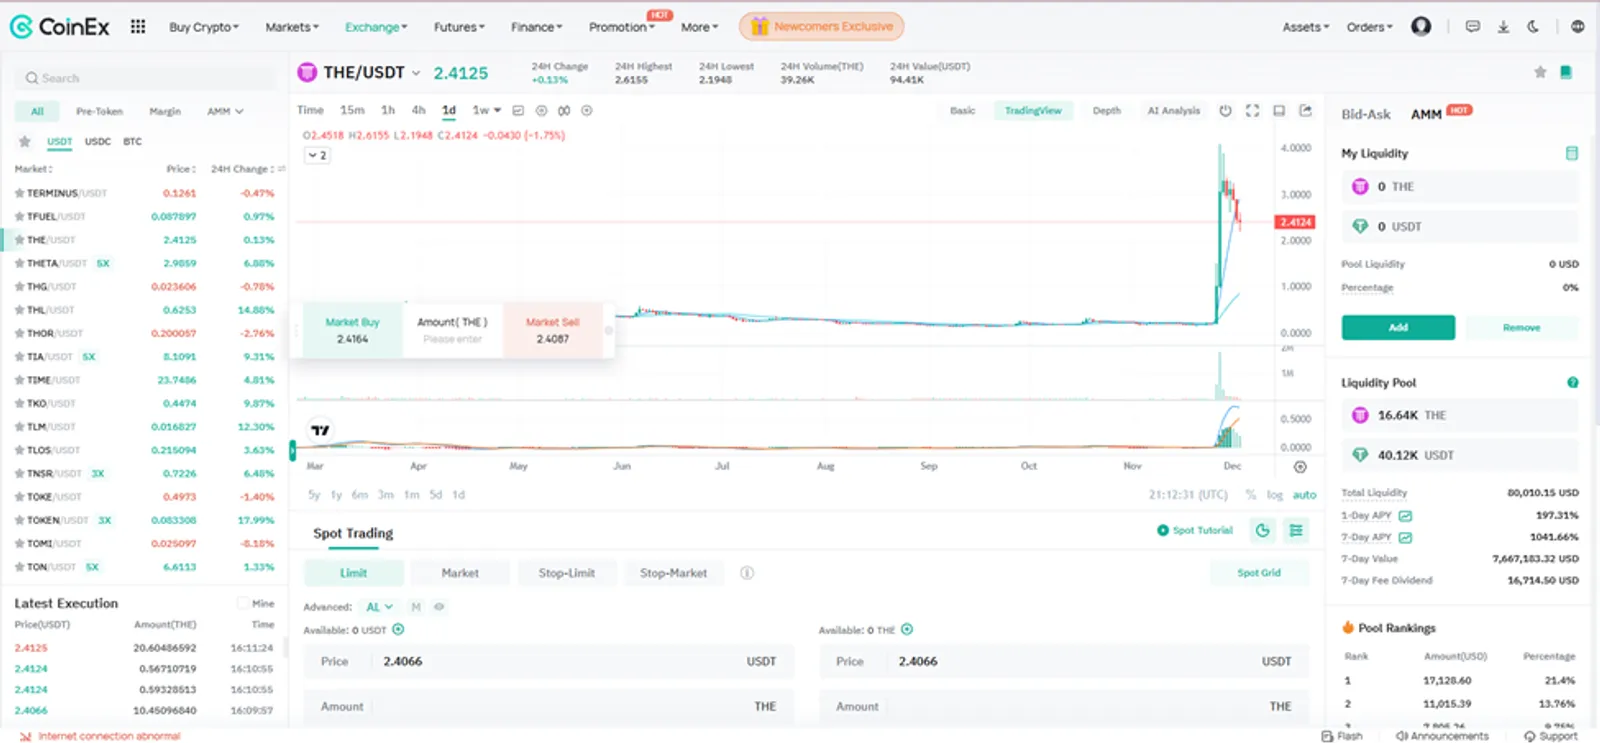Open the language globe icon

pos(1577,27)
